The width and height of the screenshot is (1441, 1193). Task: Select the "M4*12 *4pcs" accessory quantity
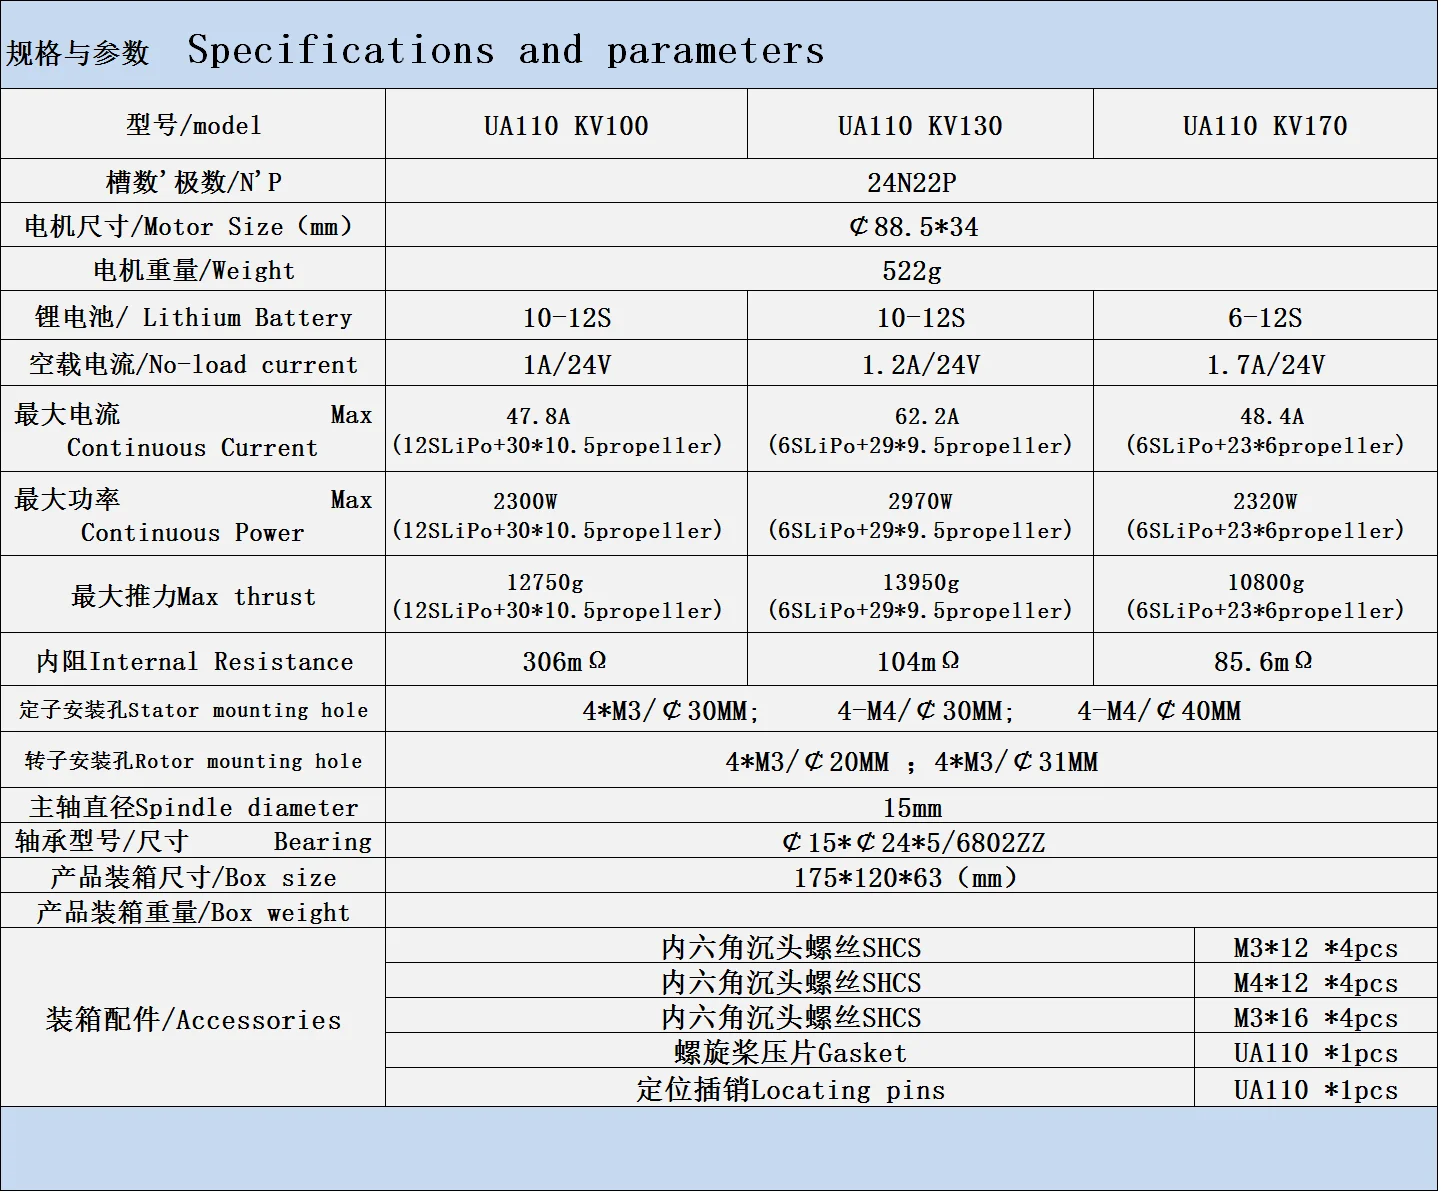[x=1316, y=984]
